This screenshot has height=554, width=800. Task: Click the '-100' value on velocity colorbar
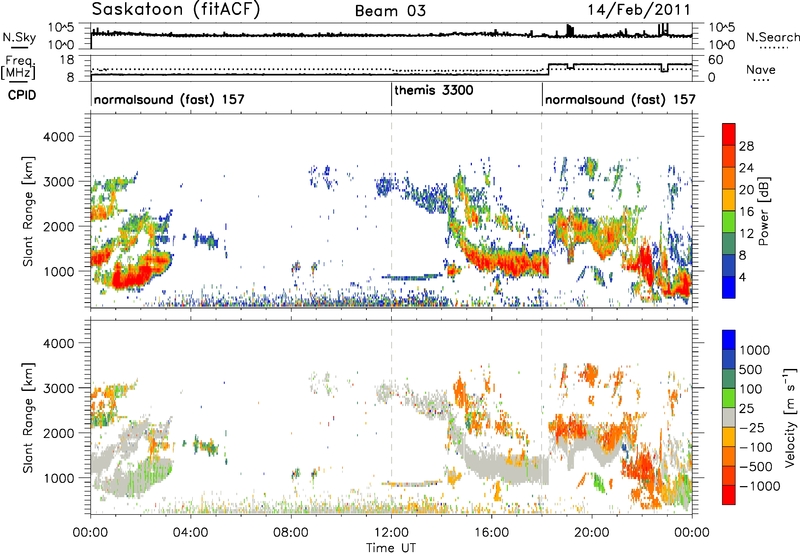756,447
